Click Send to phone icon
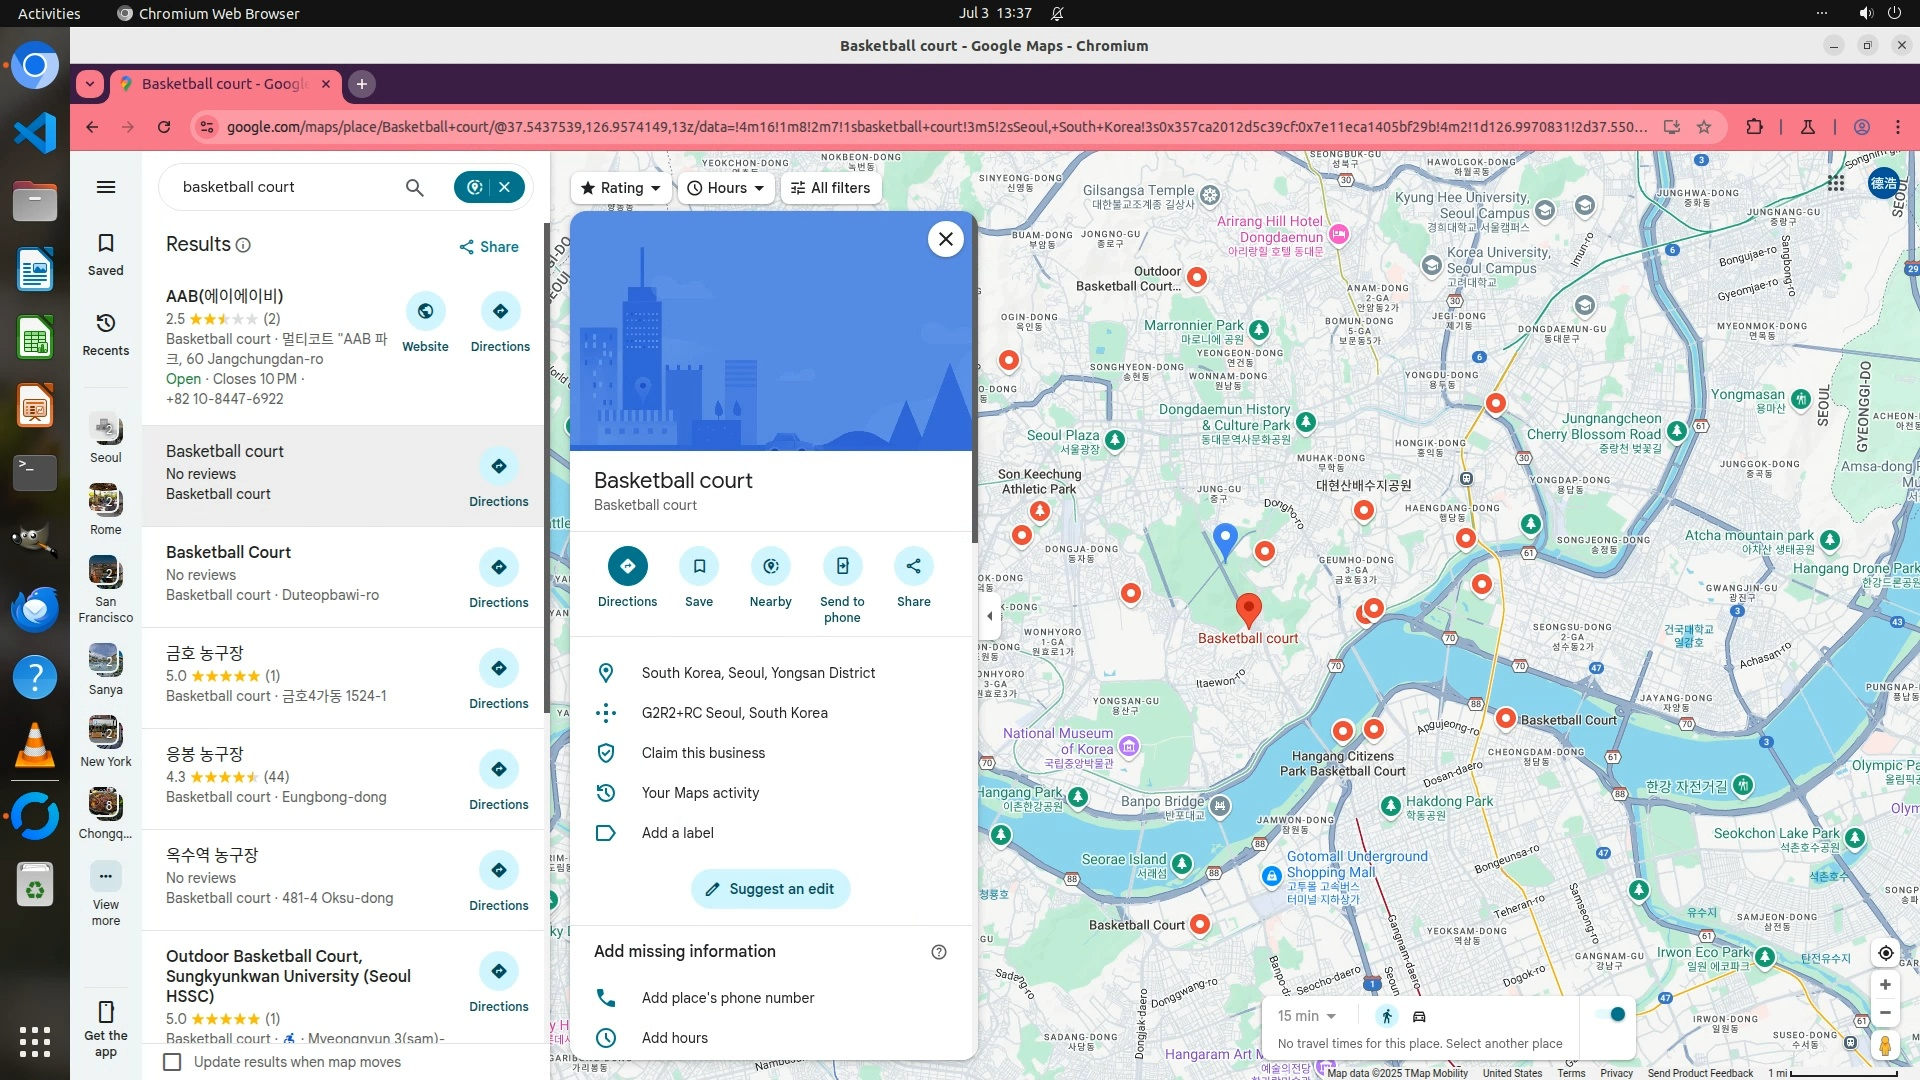The image size is (1920, 1080). 842,567
